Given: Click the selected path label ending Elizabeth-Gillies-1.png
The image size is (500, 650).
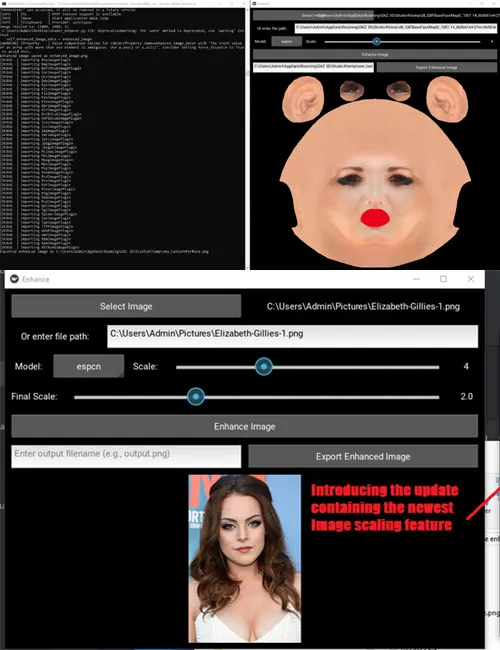Looking at the screenshot, I should 363,306.
